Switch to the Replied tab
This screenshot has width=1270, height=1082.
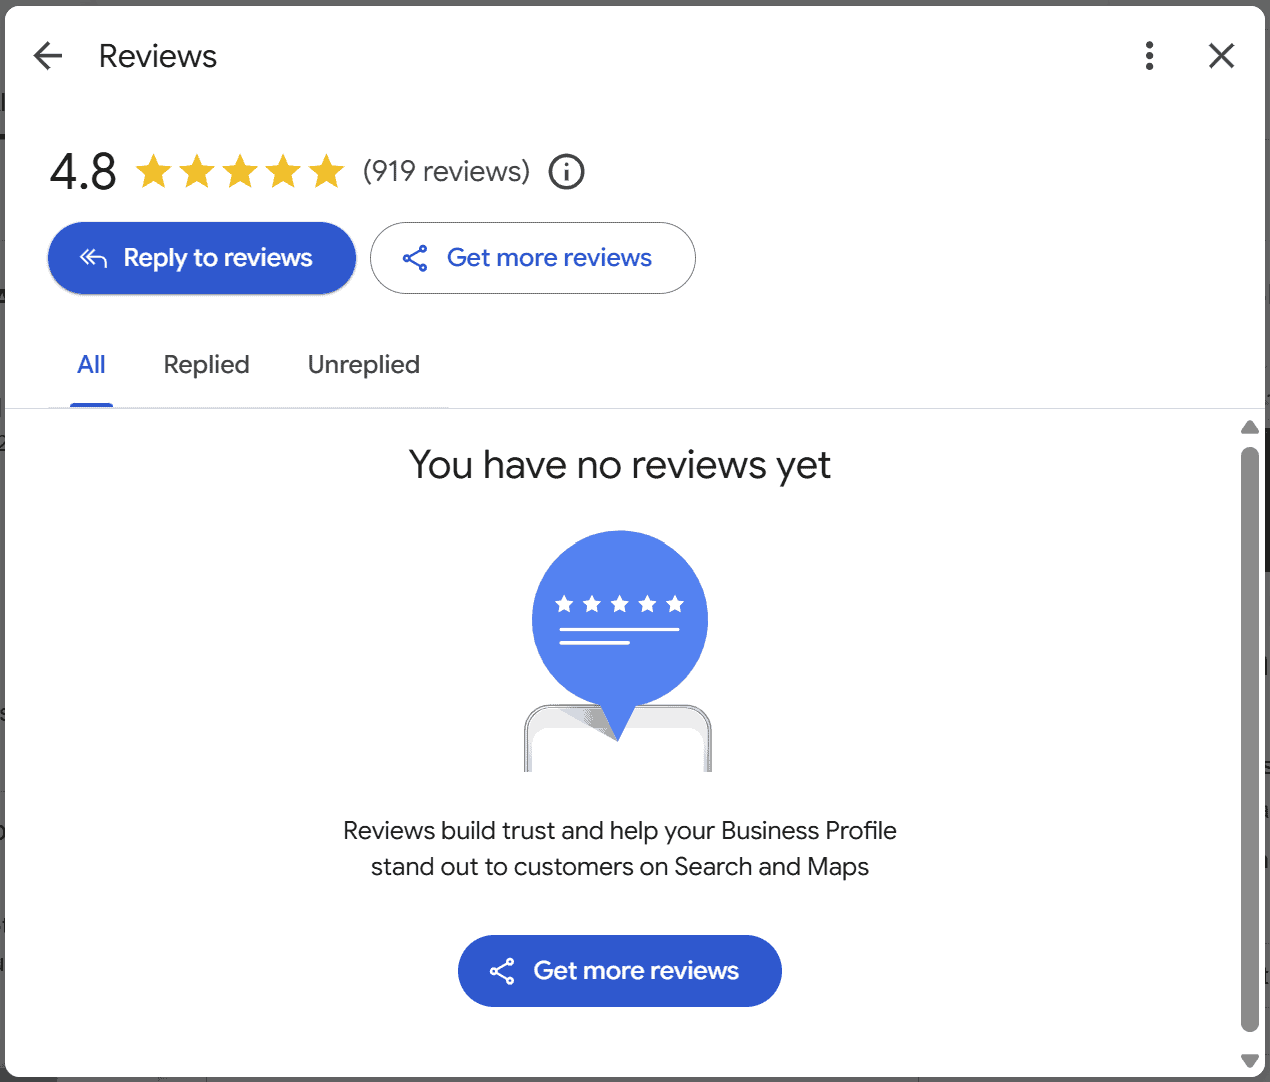coord(206,365)
